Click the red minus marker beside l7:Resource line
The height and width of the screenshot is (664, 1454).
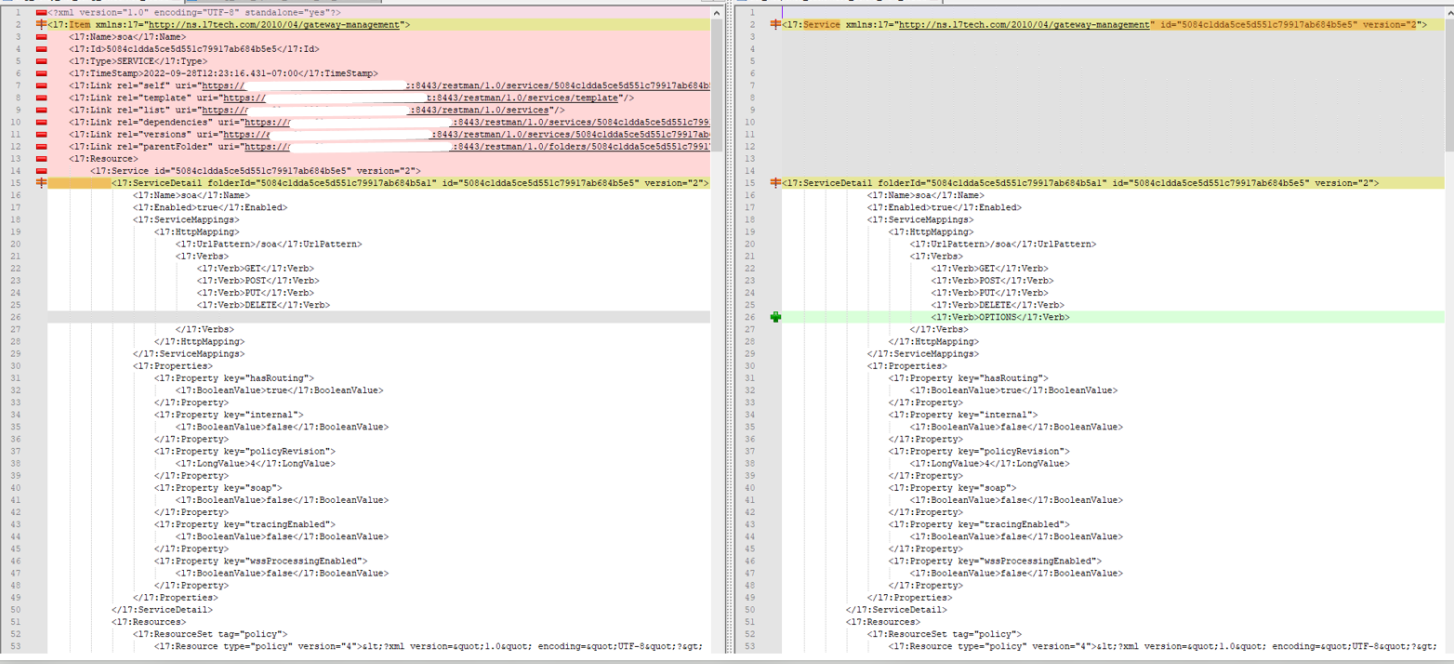40,158
